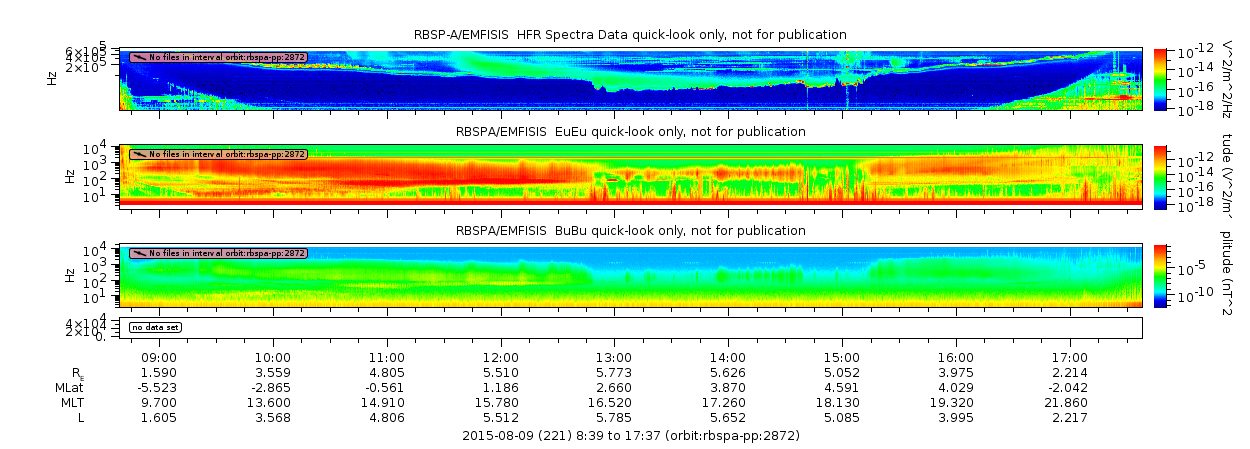Click the 10:00 time axis label
Screen dimensions: 1250x449
click(x=274, y=357)
